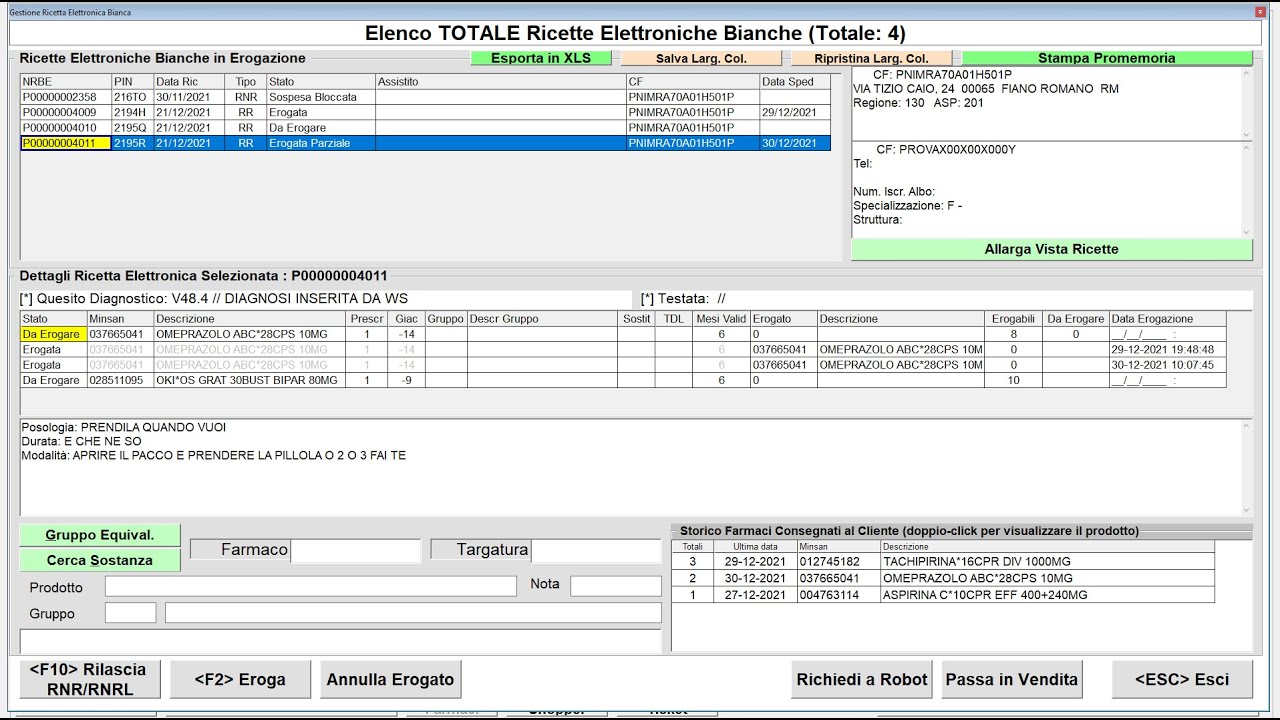Screen dimensions: 1280x720
Task: Click the Cerca Sostanza button
Action: tap(100, 560)
